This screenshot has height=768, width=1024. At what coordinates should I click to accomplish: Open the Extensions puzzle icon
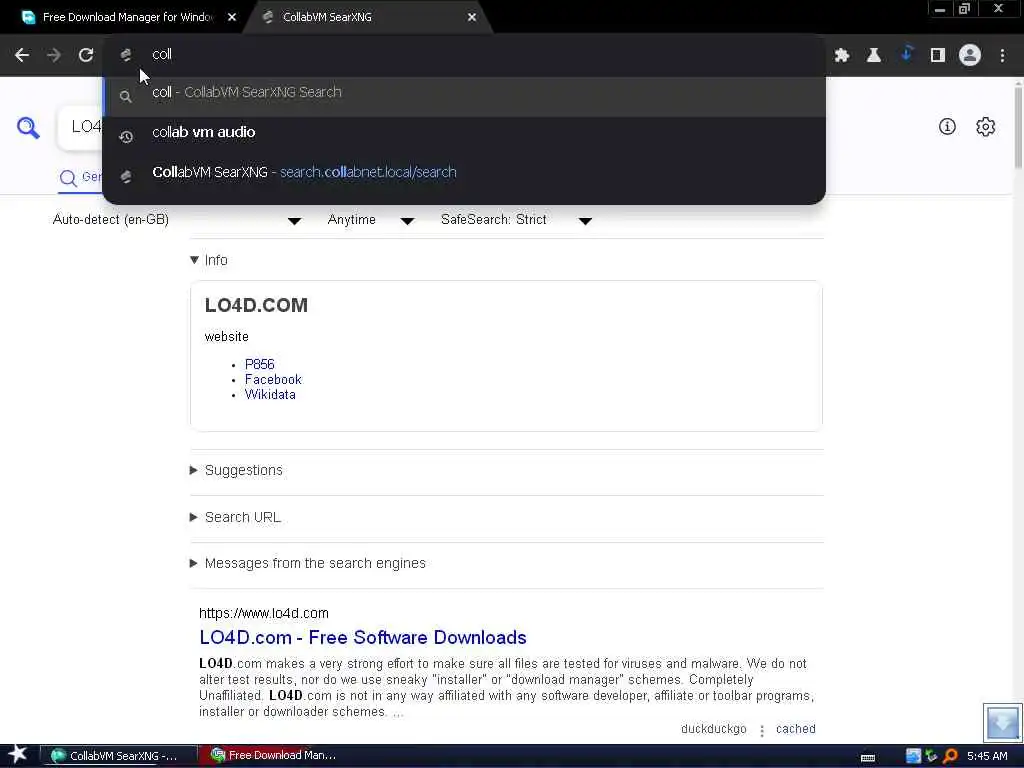[842, 56]
